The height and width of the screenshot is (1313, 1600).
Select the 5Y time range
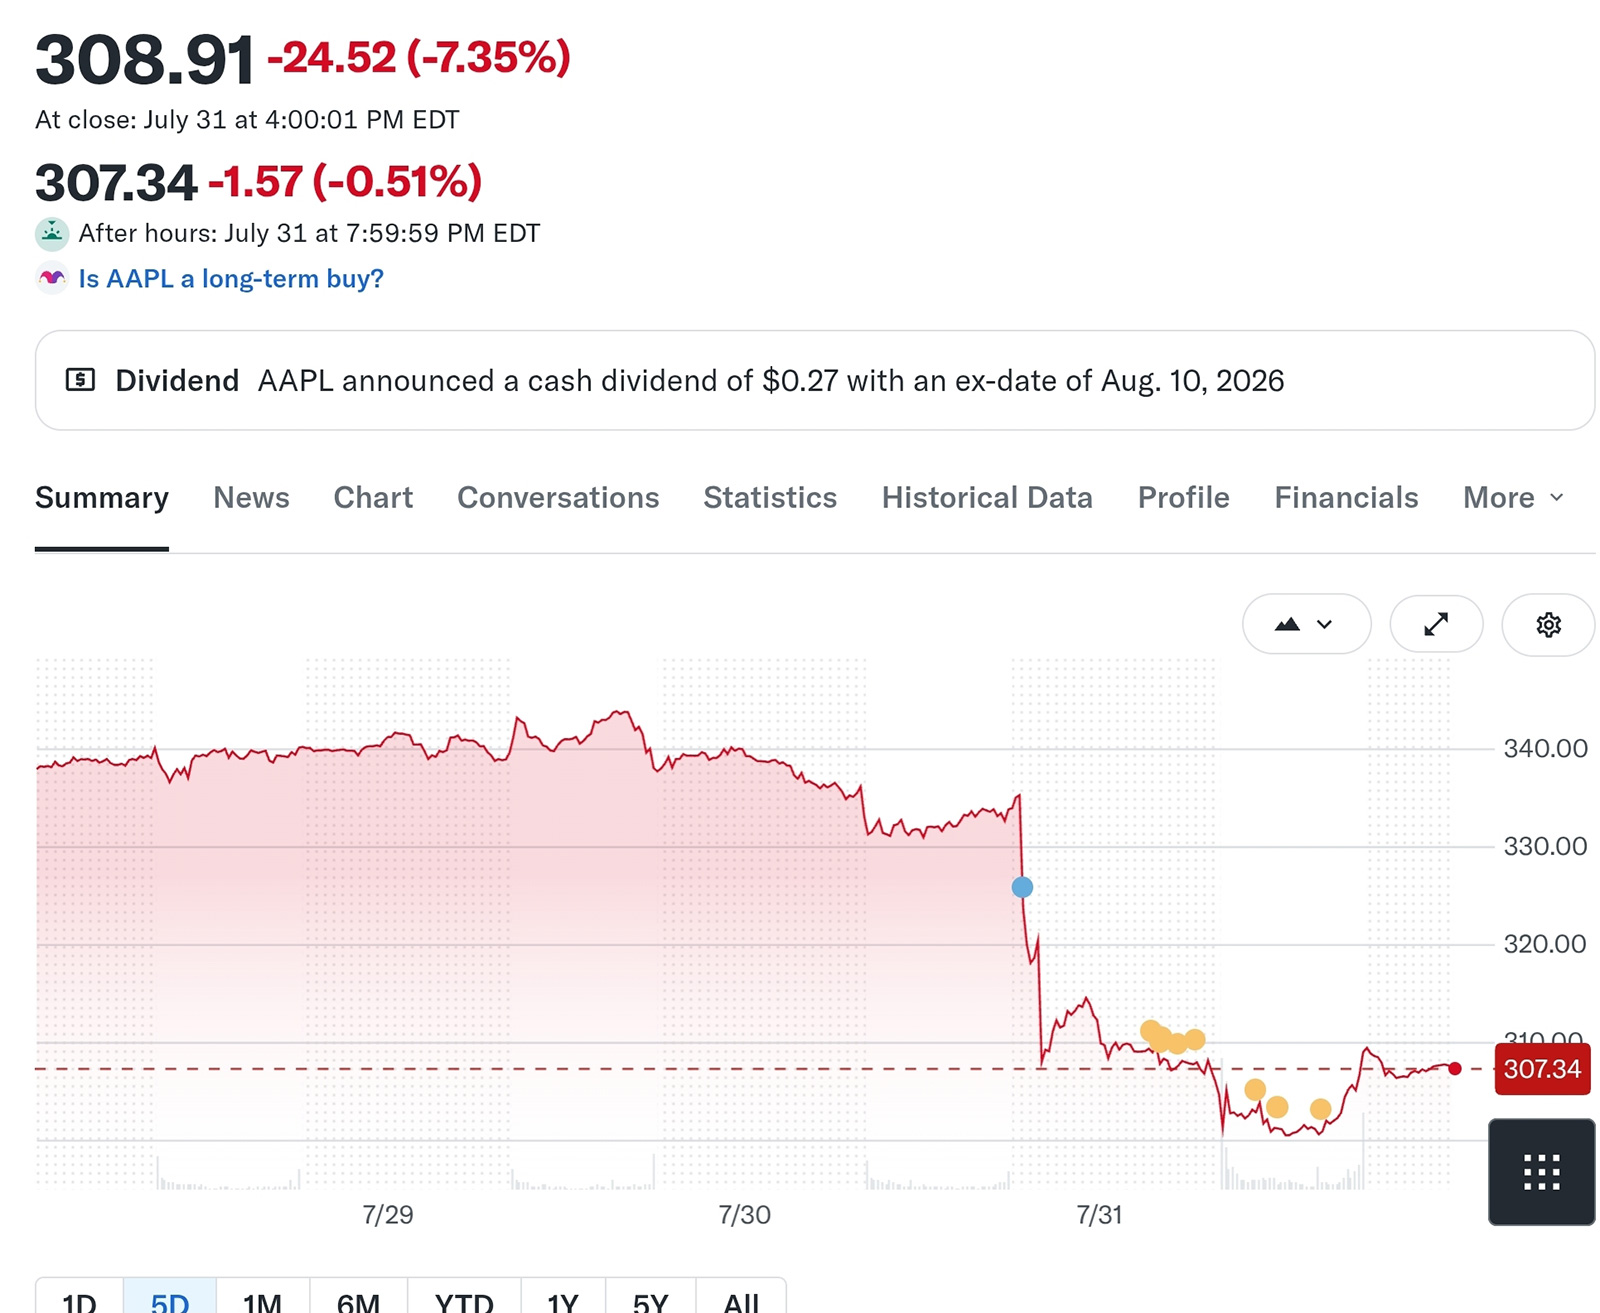click(650, 1301)
